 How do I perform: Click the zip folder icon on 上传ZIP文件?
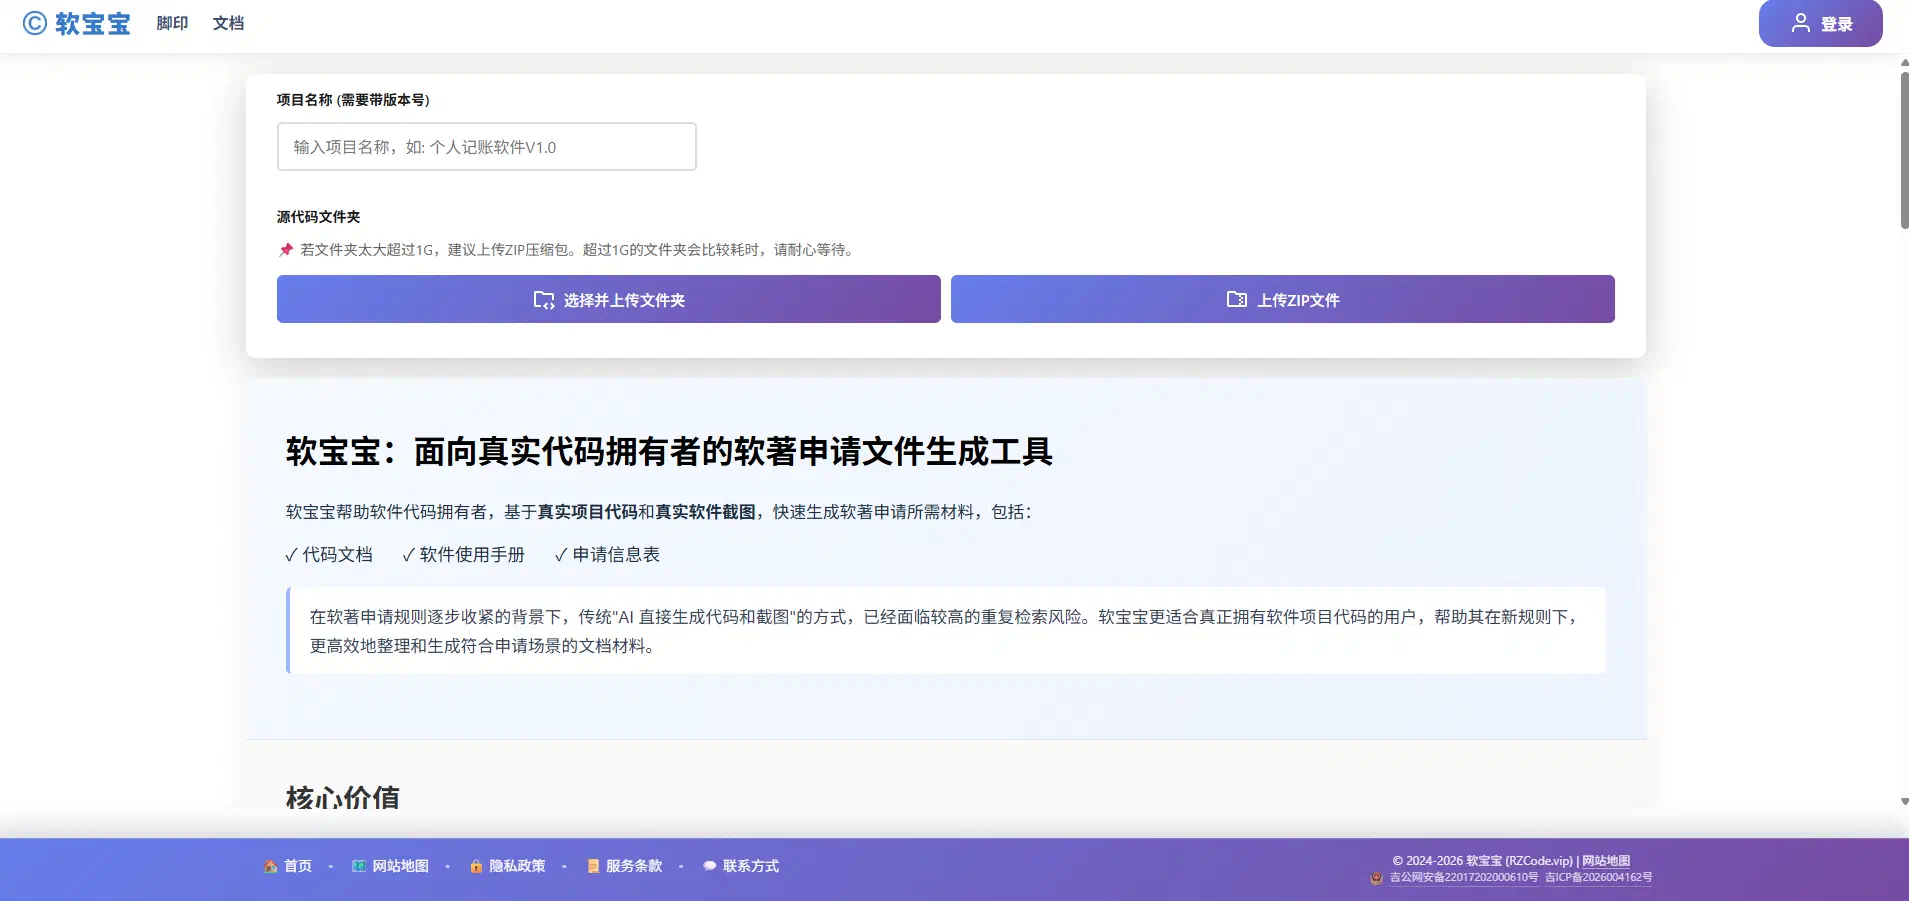coord(1237,299)
